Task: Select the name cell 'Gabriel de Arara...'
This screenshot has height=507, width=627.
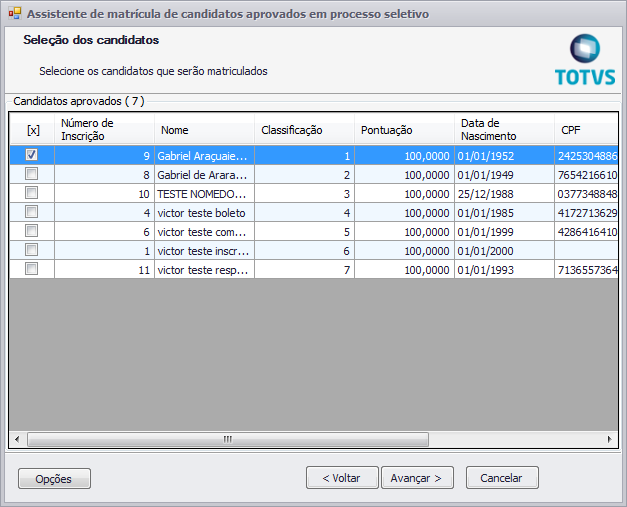Action: click(204, 175)
